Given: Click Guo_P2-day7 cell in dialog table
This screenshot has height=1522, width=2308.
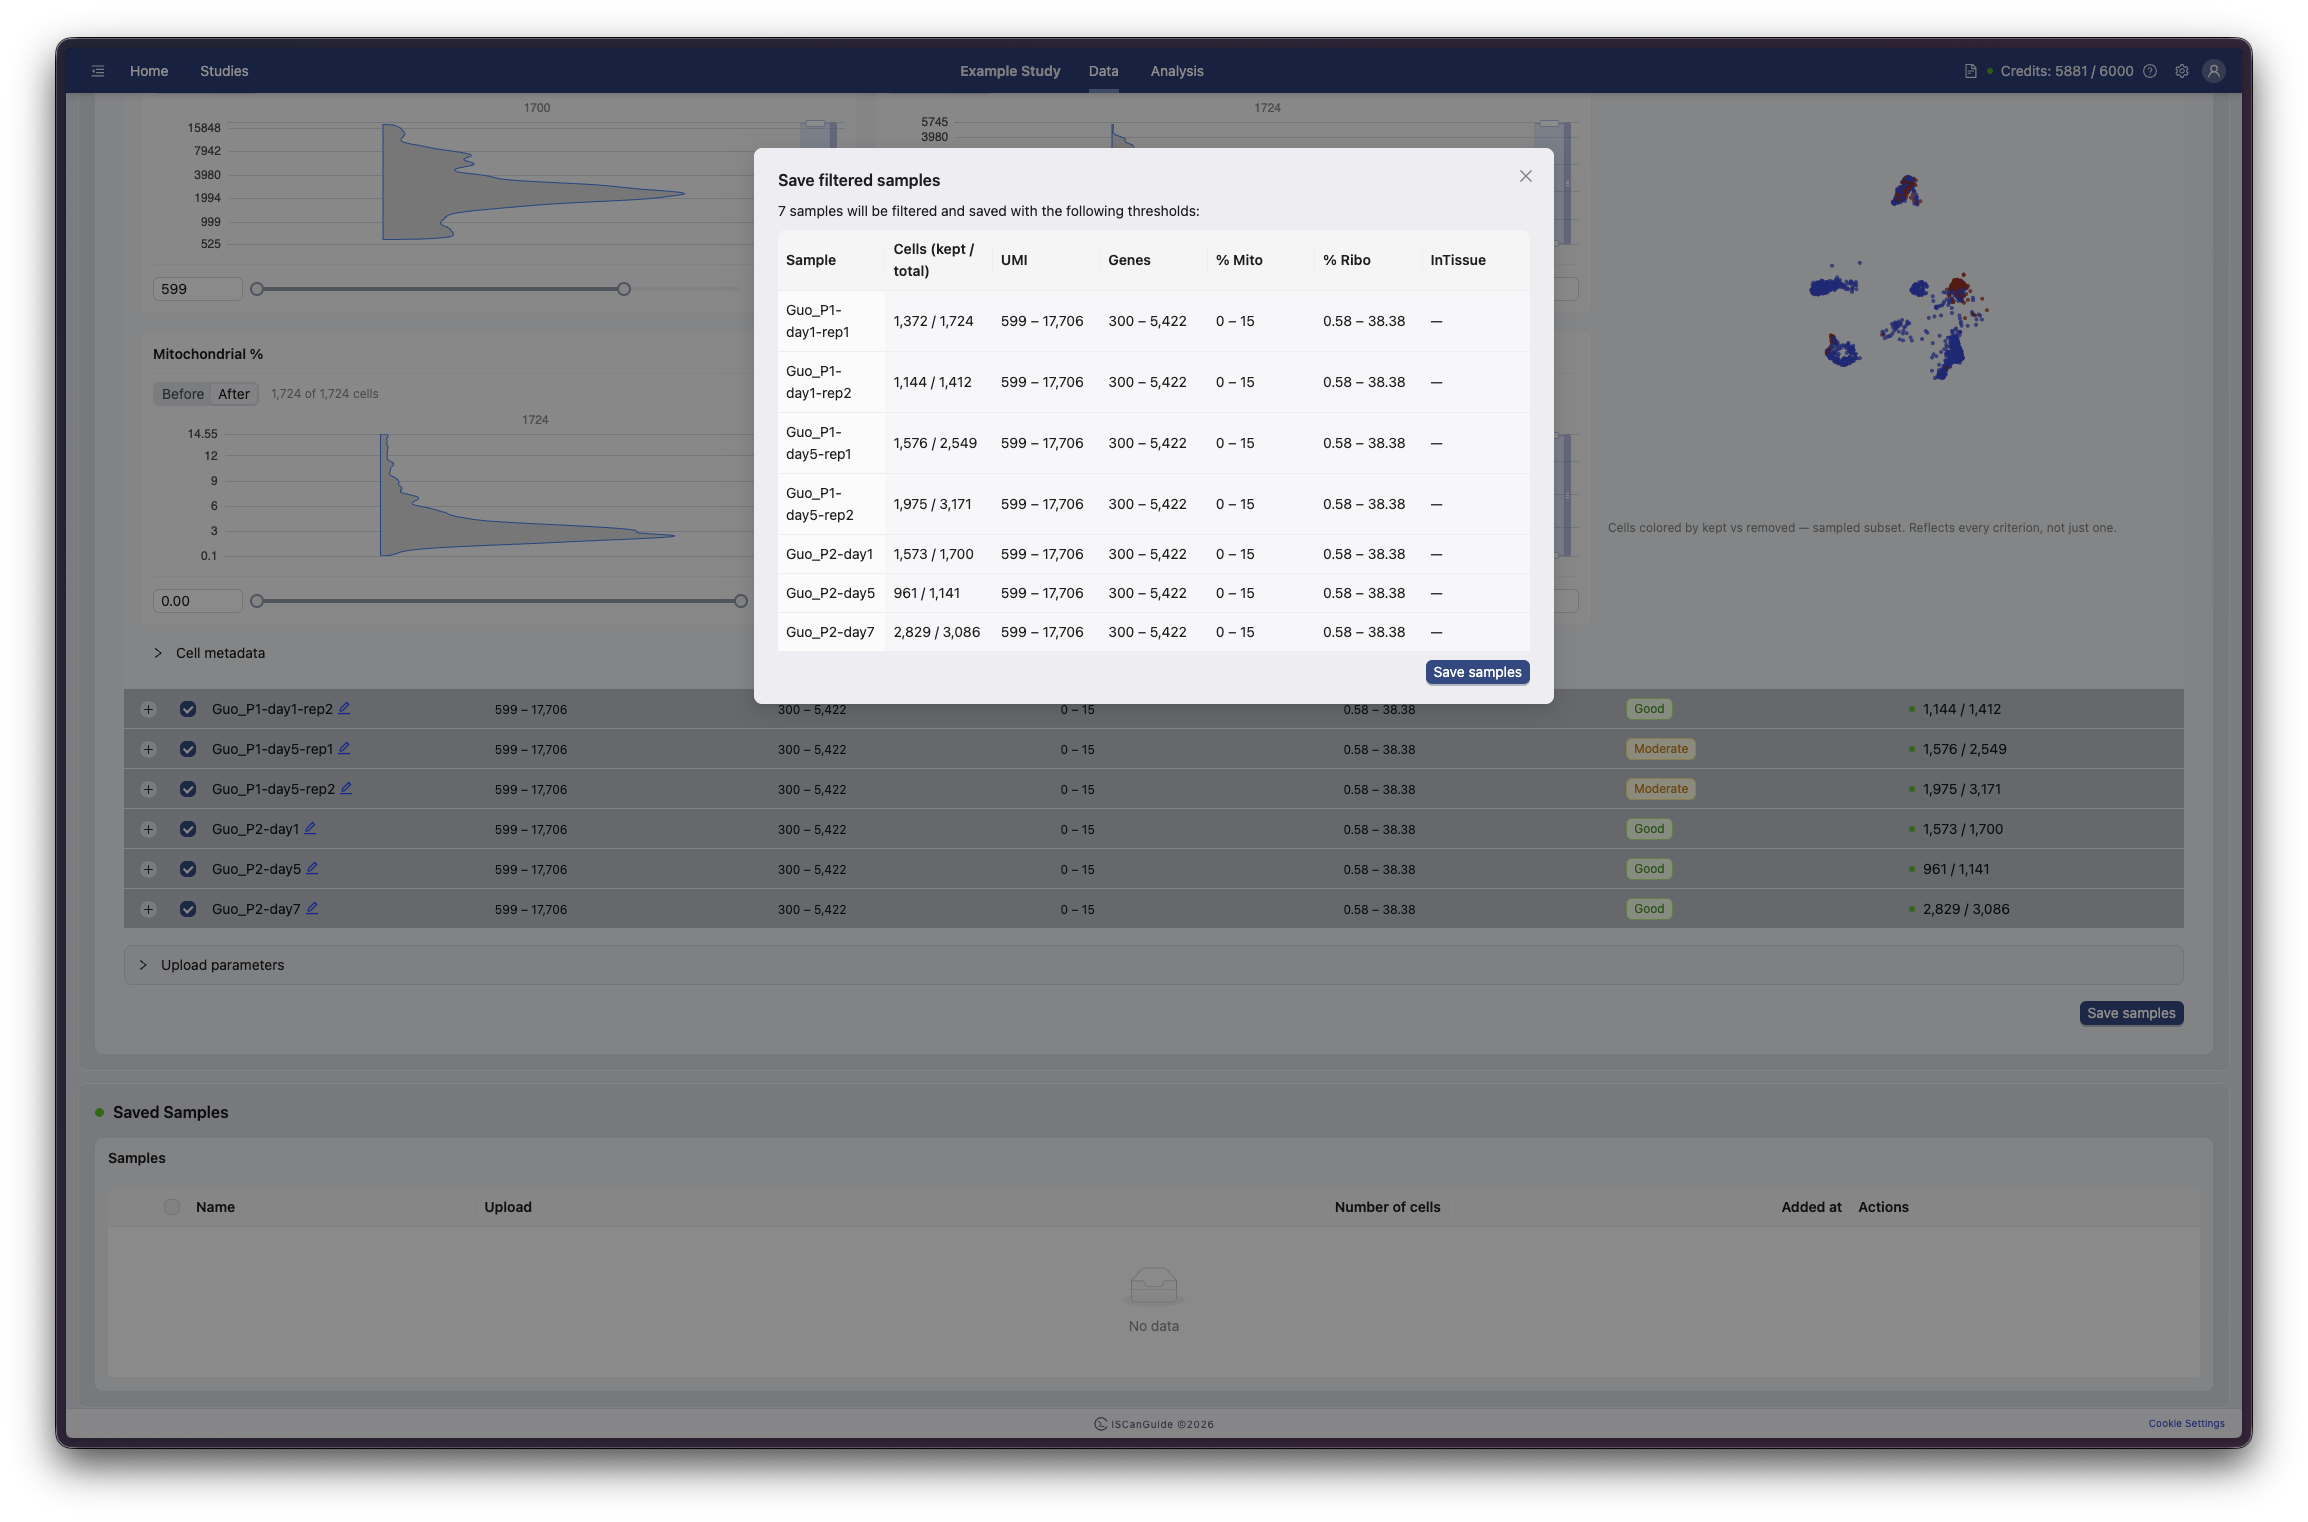Looking at the screenshot, I should (x=830, y=632).
